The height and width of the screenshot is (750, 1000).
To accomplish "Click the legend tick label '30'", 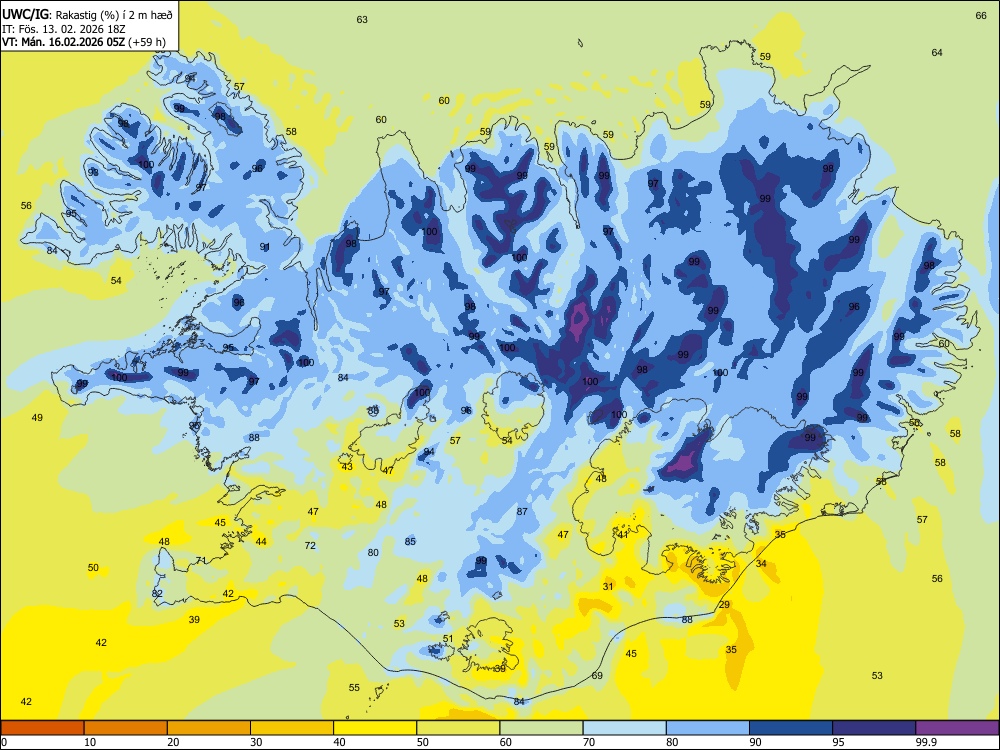I will pyautogui.click(x=256, y=742).
